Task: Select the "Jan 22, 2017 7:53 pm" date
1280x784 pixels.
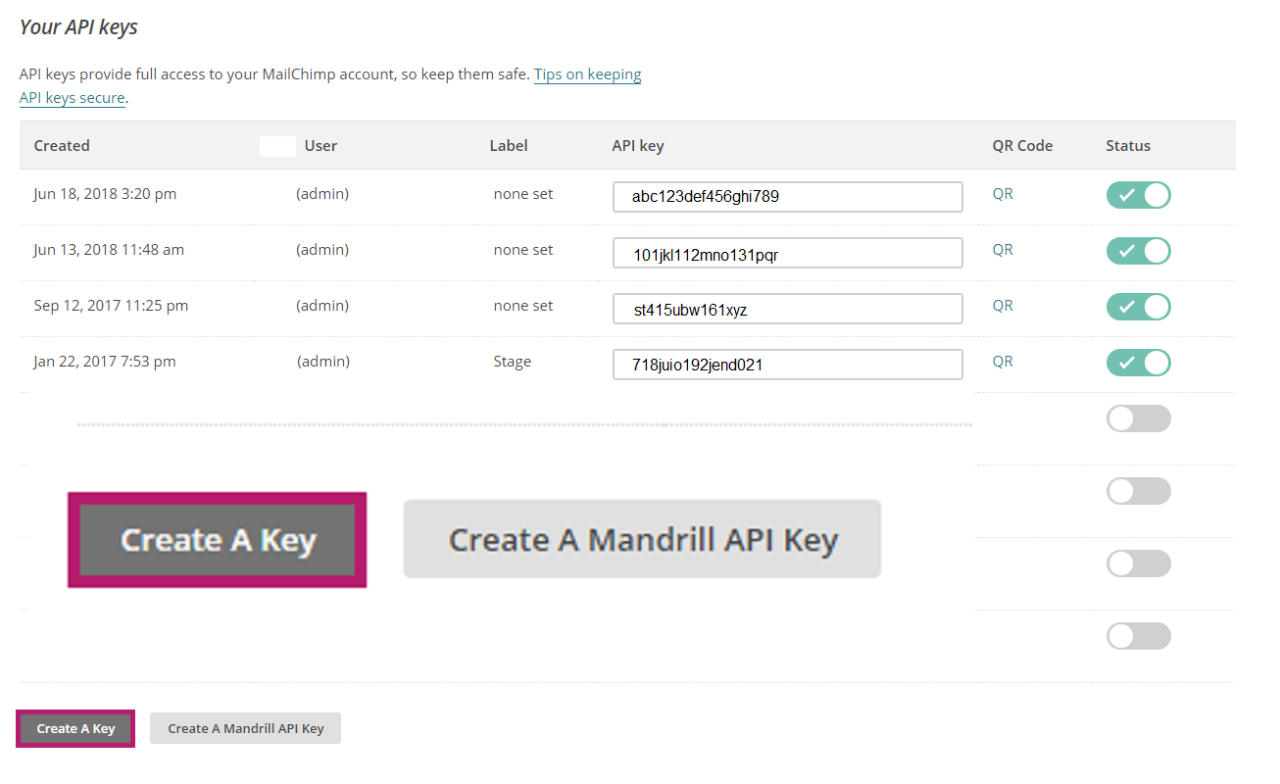Action: (x=105, y=362)
